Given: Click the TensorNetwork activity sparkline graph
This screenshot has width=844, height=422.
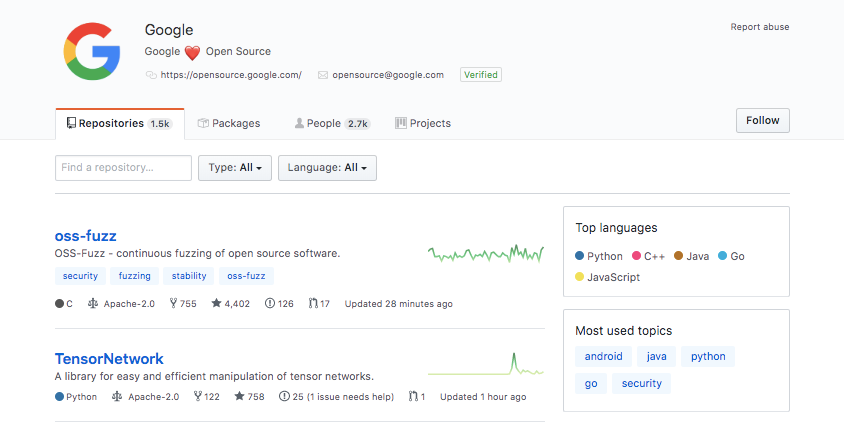Looking at the screenshot, I should (x=486, y=364).
